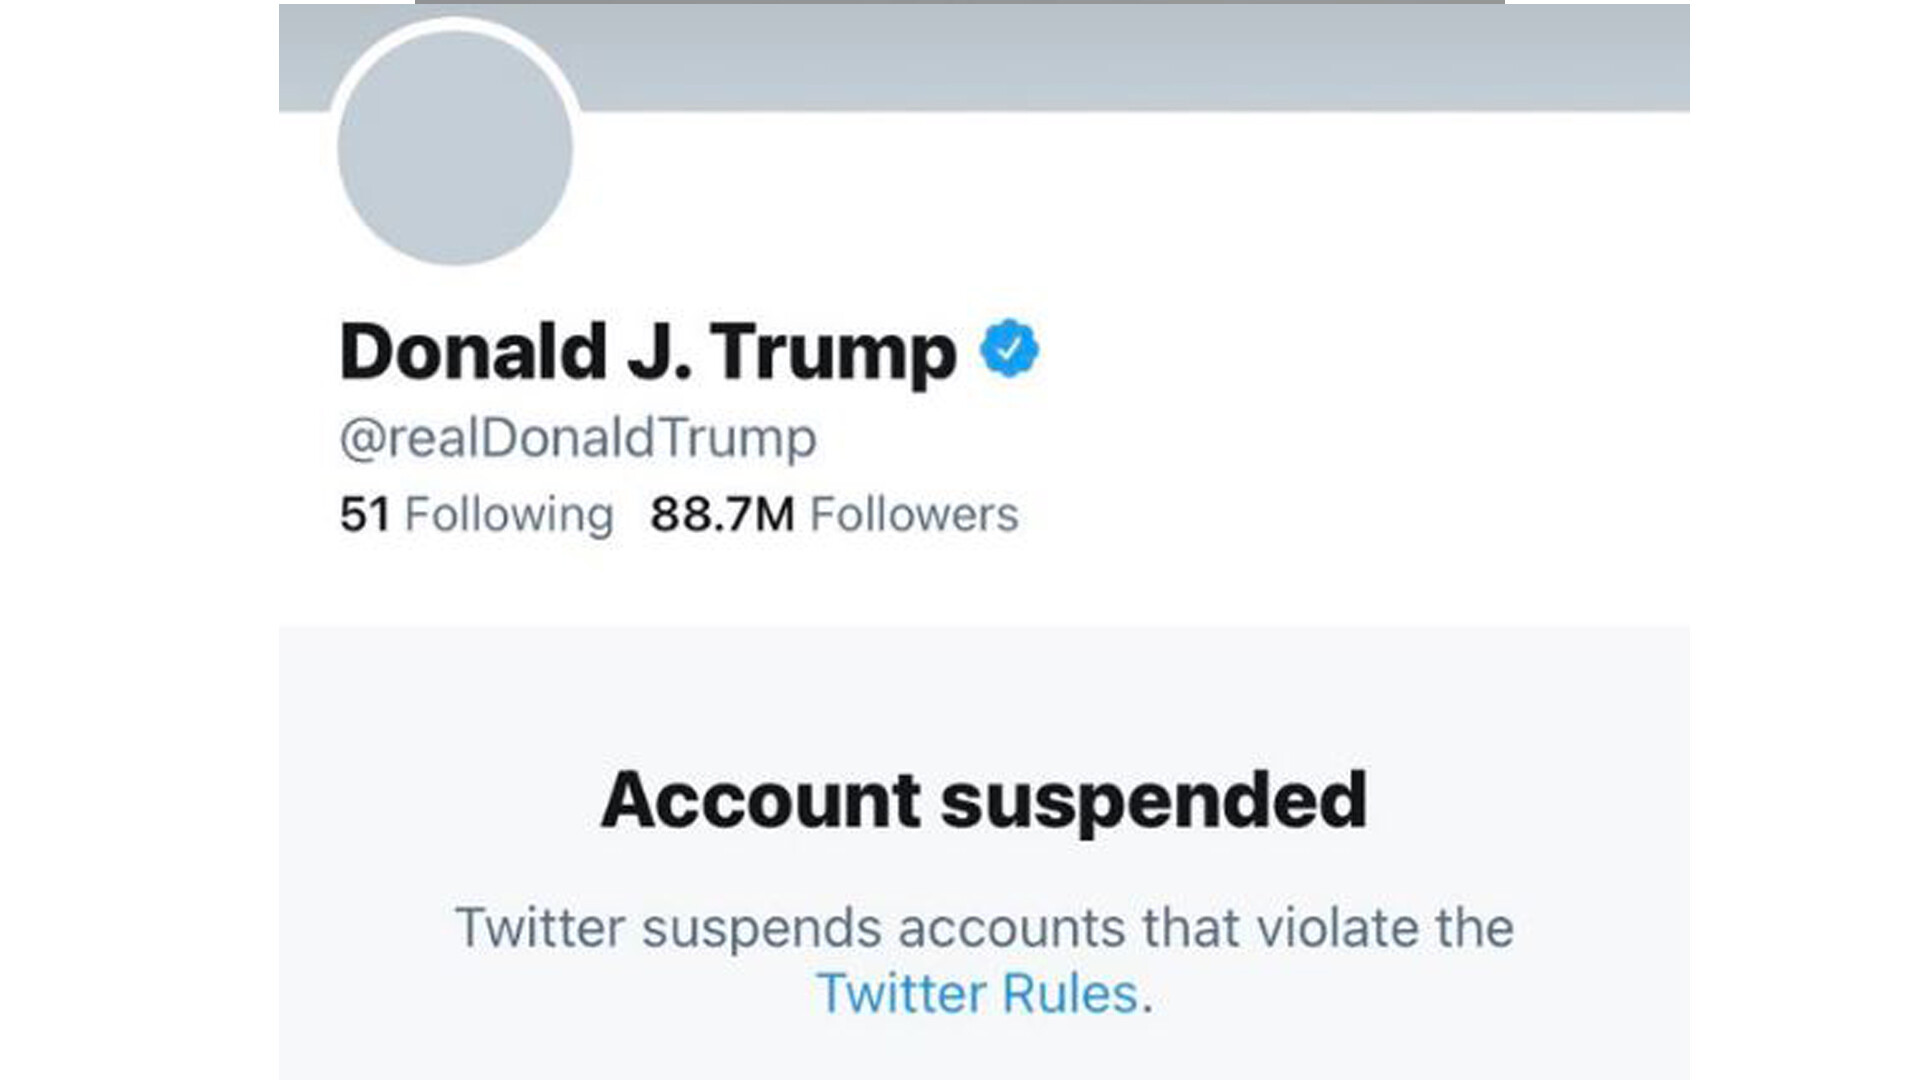
Task: View the 88.7M Followers list
Action: (x=834, y=515)
